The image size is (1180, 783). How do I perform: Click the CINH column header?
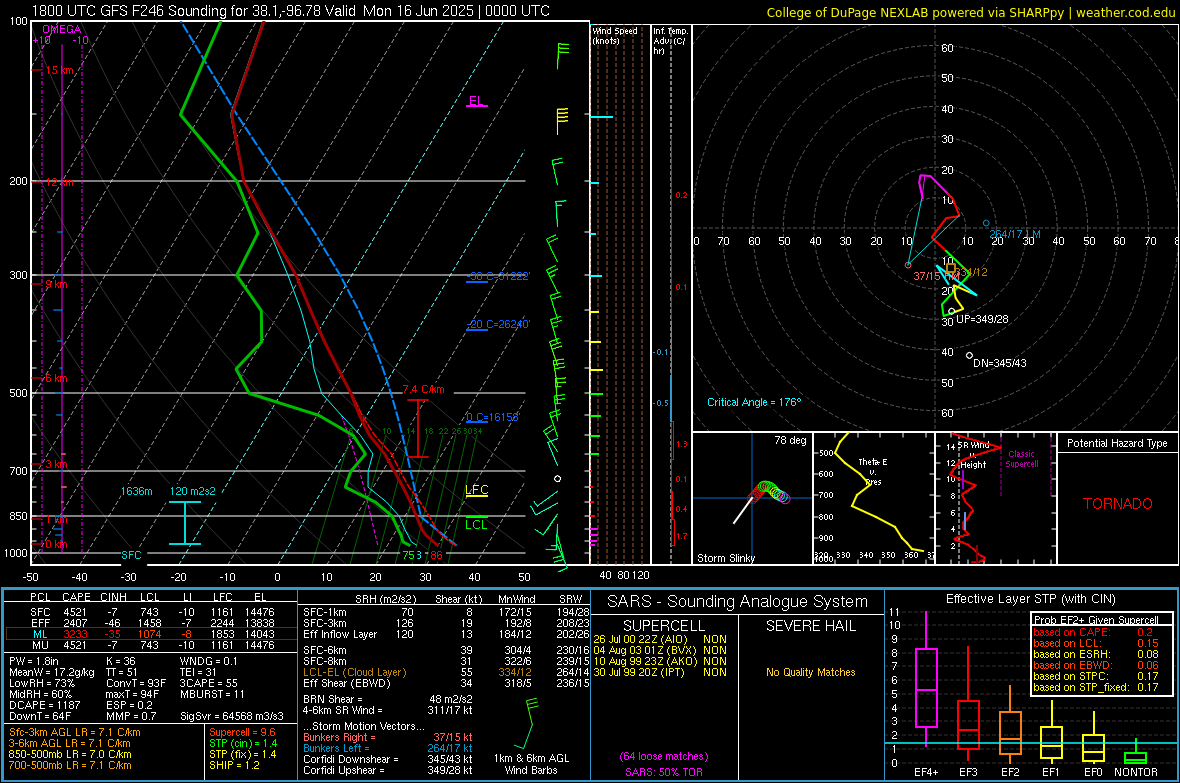click(113, 598)
